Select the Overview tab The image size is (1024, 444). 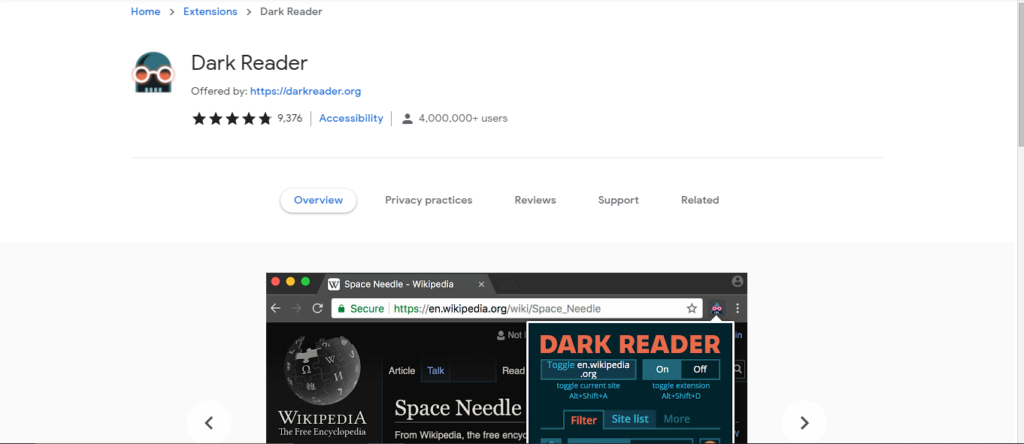(x=318, y=200)
